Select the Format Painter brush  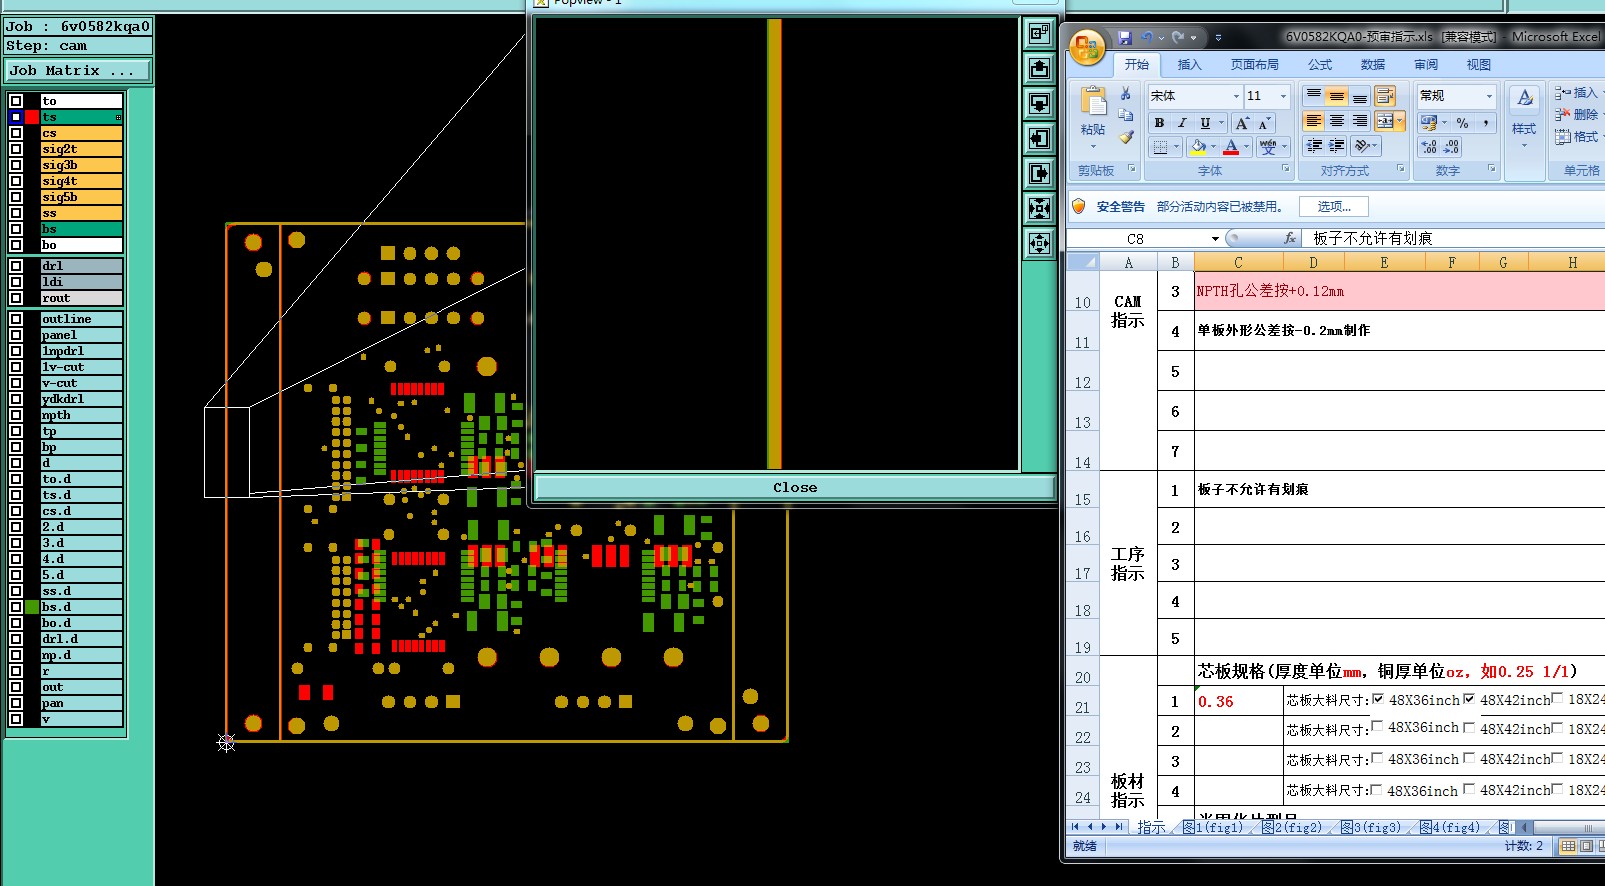click(1126, 137)
